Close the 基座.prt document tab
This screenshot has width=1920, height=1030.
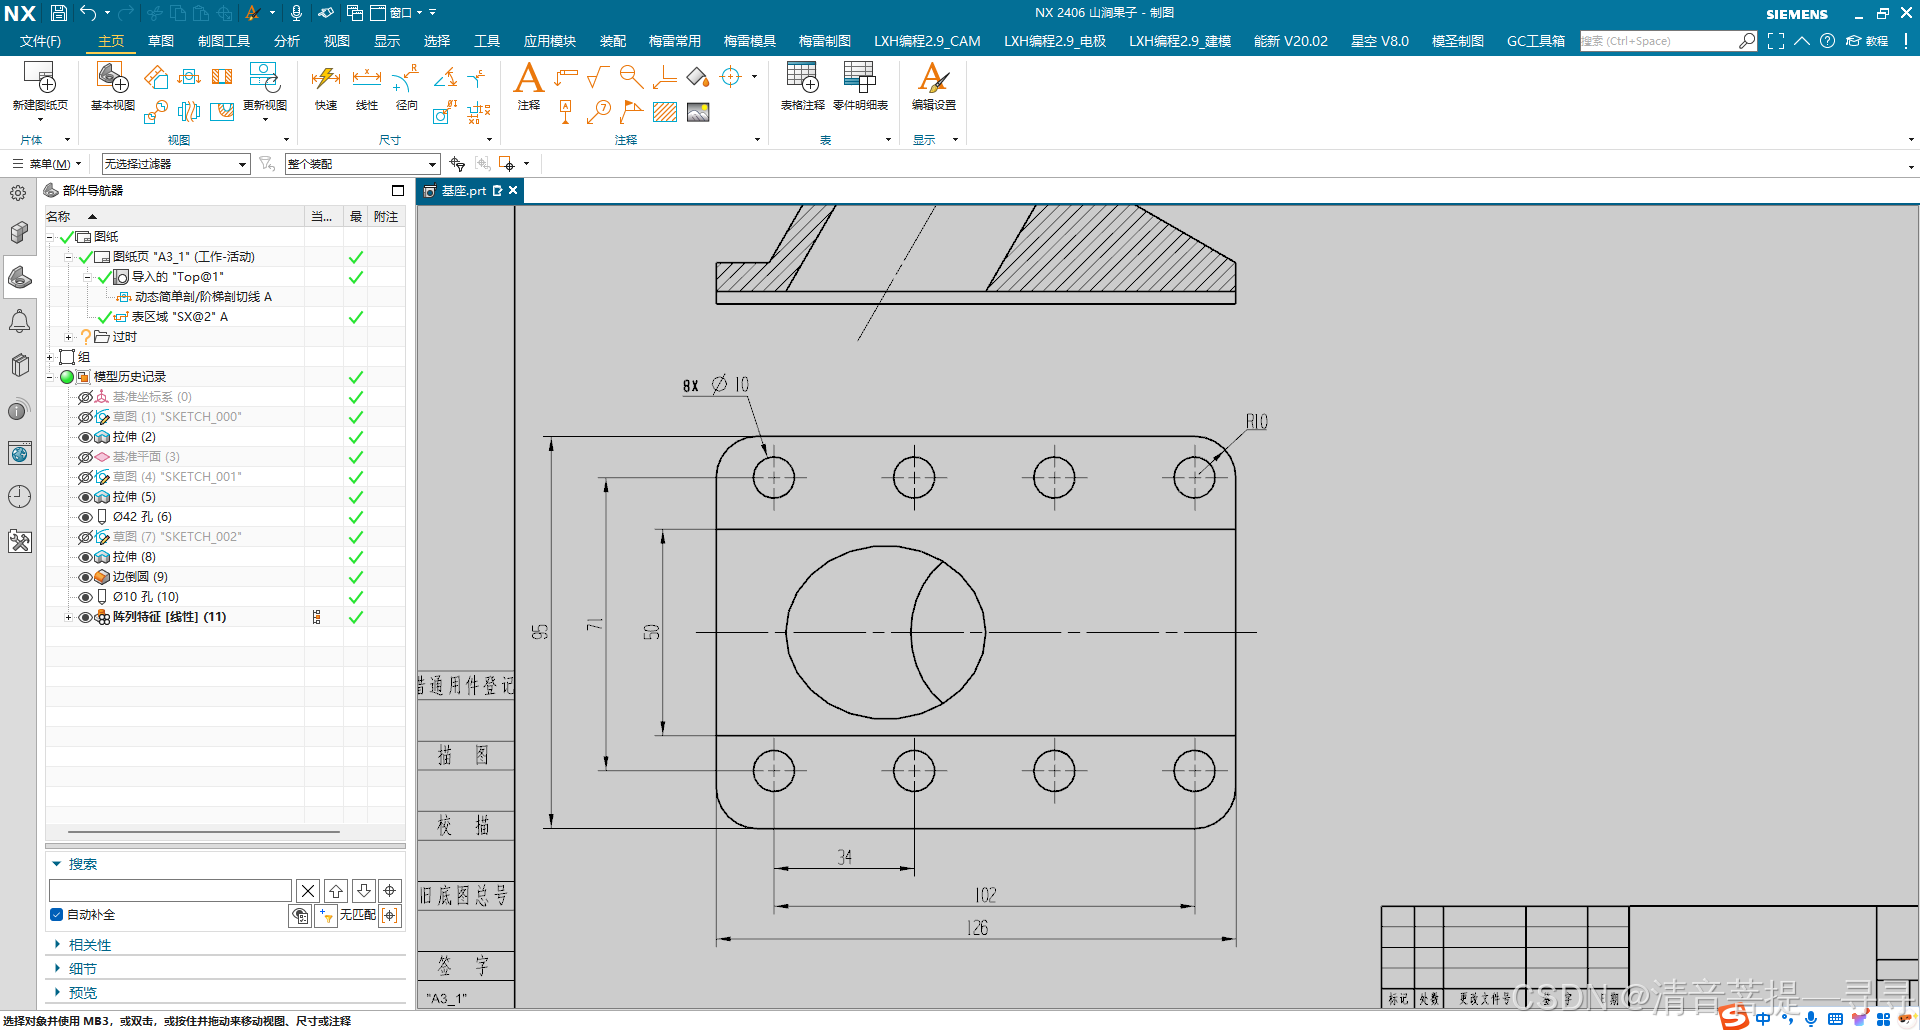tap(513, 190)
